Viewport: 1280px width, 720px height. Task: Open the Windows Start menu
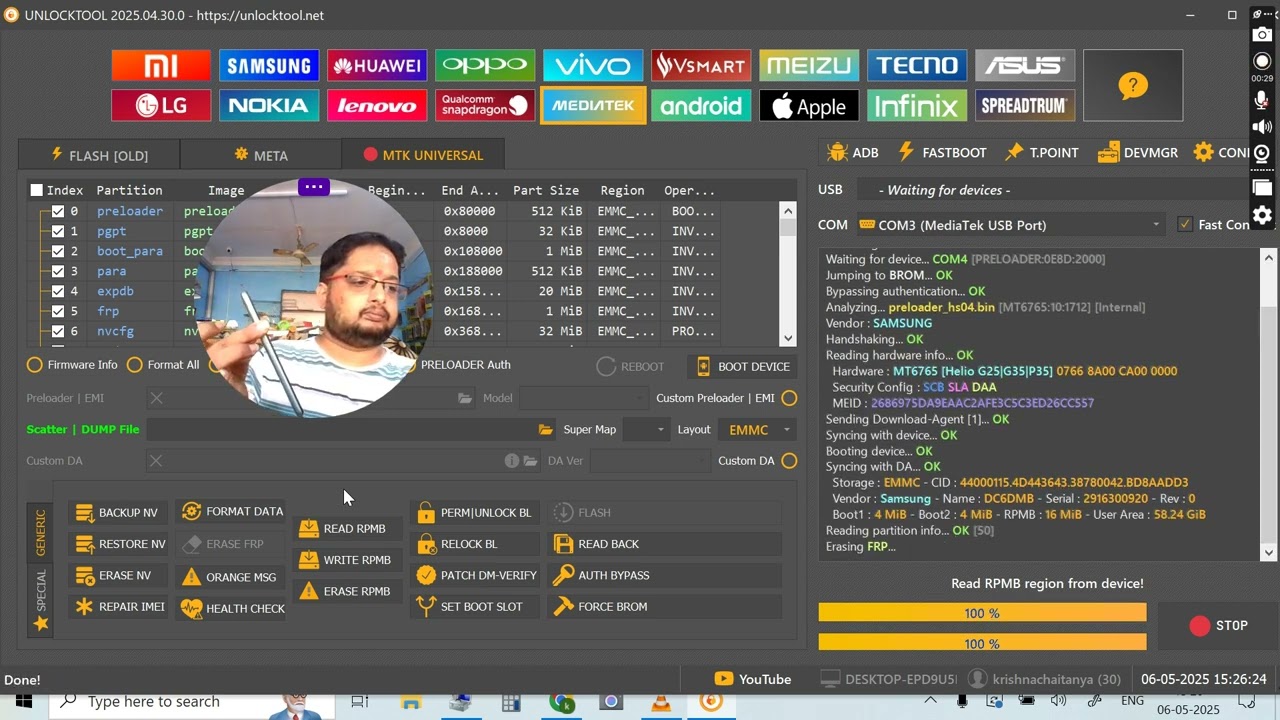pyautogui.click(x=23, y=702)
